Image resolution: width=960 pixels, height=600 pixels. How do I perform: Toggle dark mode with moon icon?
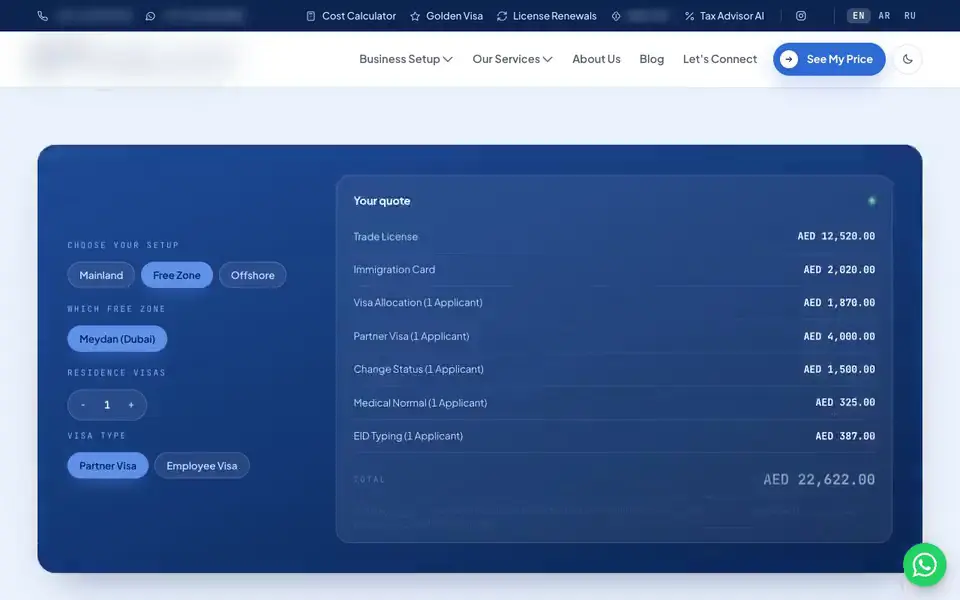coord(907,59)
